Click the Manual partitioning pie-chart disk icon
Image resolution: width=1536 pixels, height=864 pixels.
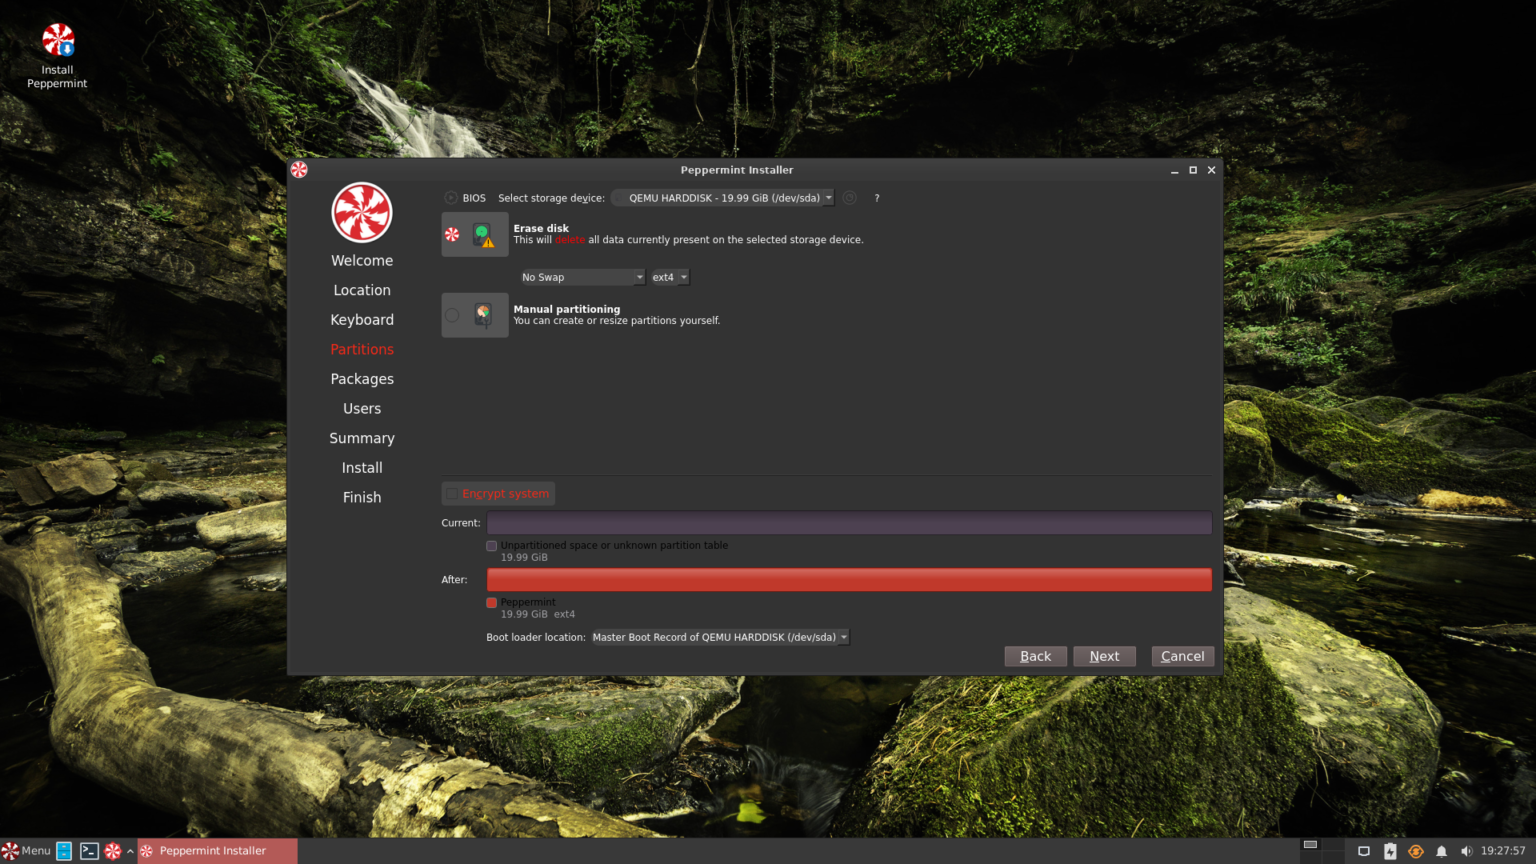(x=484, y=314)
